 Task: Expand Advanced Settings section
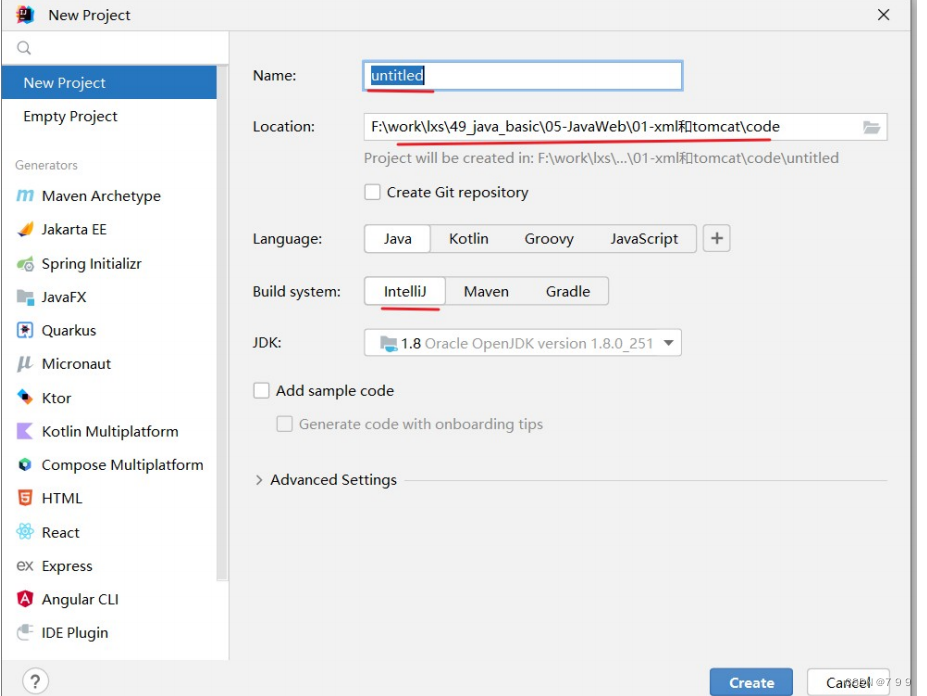258,480
